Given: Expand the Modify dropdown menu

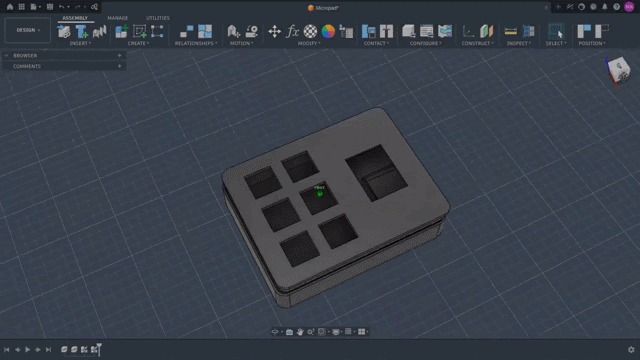Looking at the screenshot, I should pos(309,43).
